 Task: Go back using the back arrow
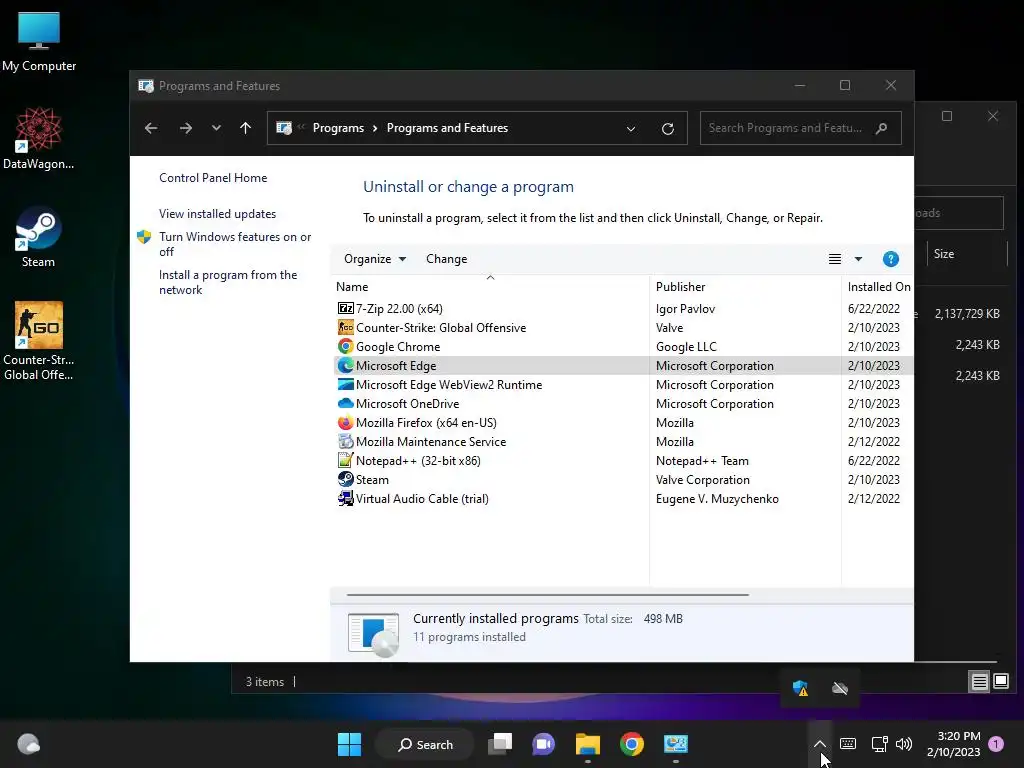151,128
